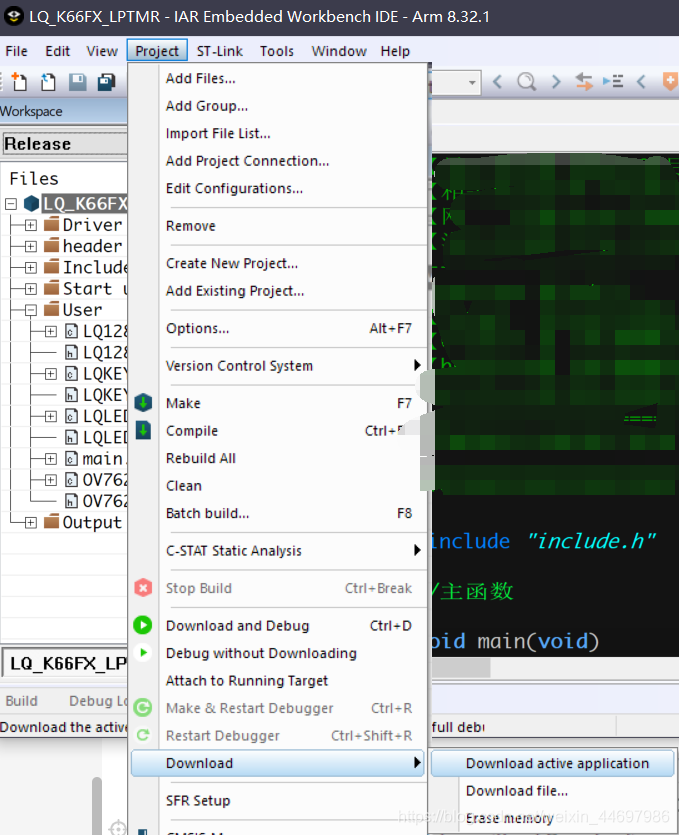Open the toolbar combo box dropdown arrow
679x835 pixels.
[472, 83]
